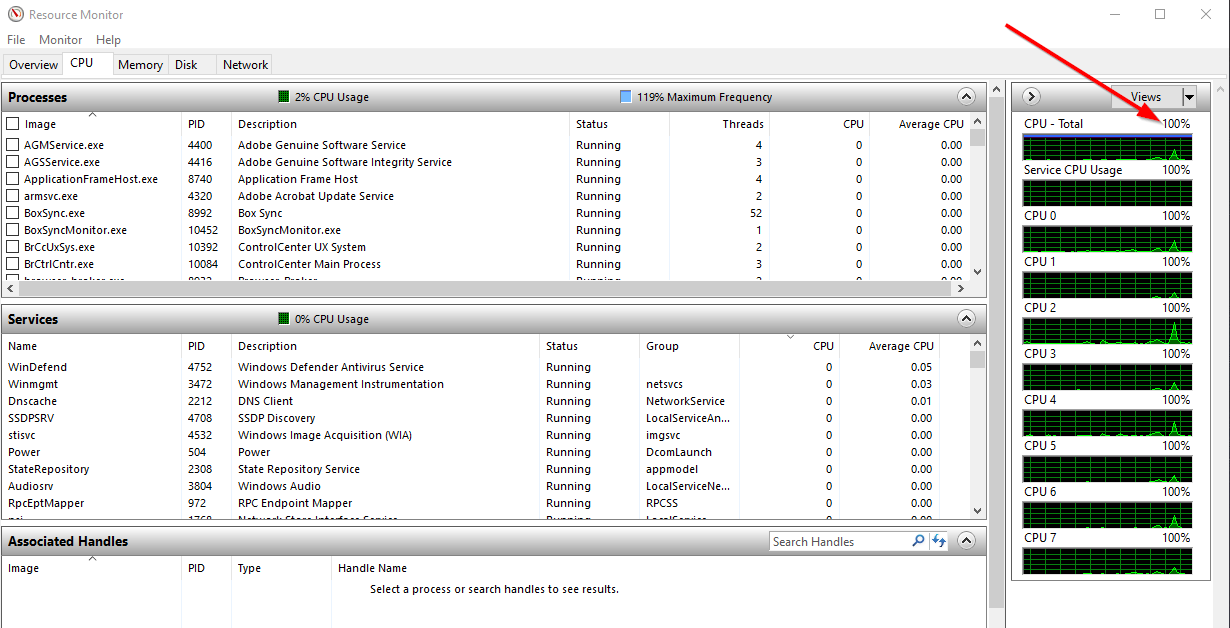Viewport: 1230px width, 628px height.
Task: Check the BoxSyncMonitor.exe checkbox
Action: (13, 230)
